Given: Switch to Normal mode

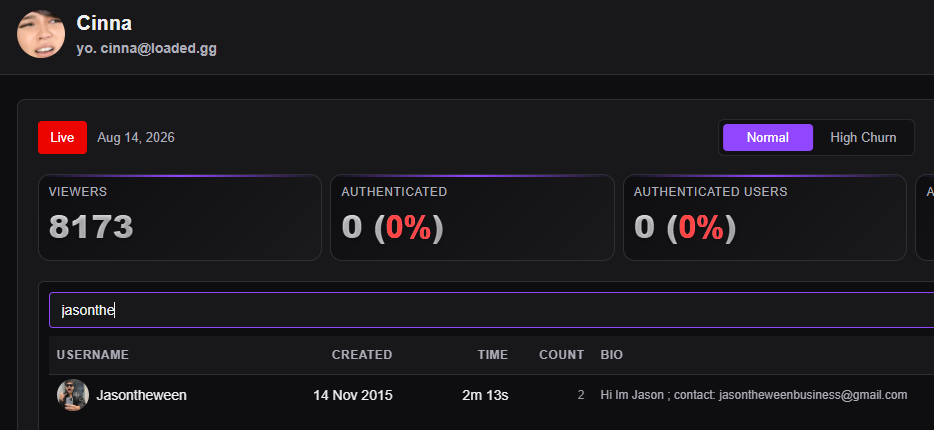Looking at the screenshot, I should tap(768, 138).
